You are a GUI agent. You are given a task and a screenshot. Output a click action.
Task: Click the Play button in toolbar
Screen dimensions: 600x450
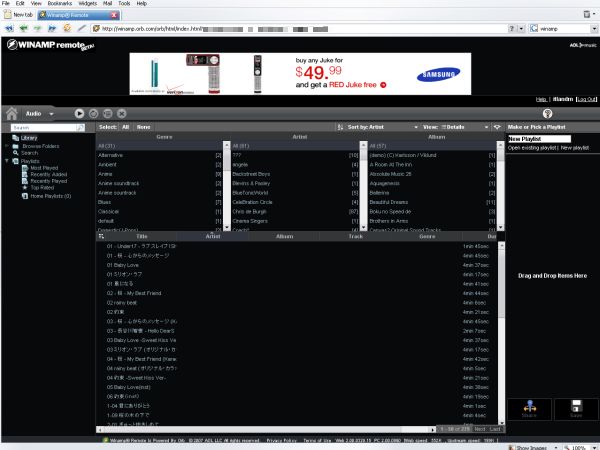click(x=79, y=114)
